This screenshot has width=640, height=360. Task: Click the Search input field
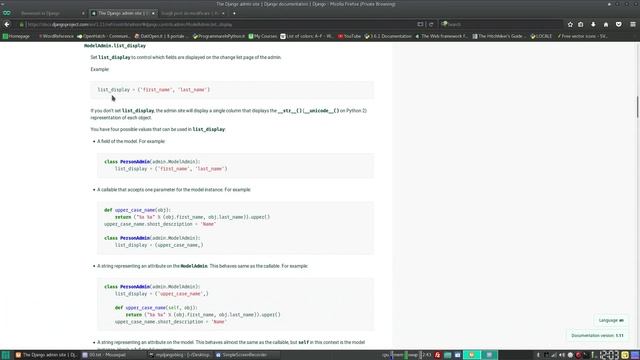[x=504, y=24]
